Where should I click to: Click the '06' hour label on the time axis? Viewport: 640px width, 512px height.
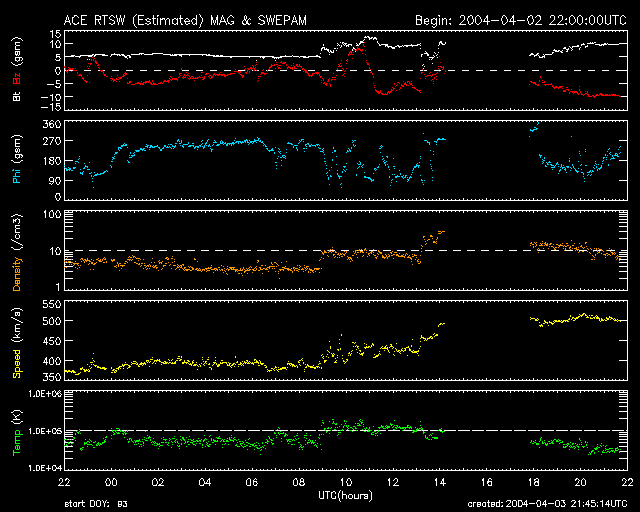point(252,483)
